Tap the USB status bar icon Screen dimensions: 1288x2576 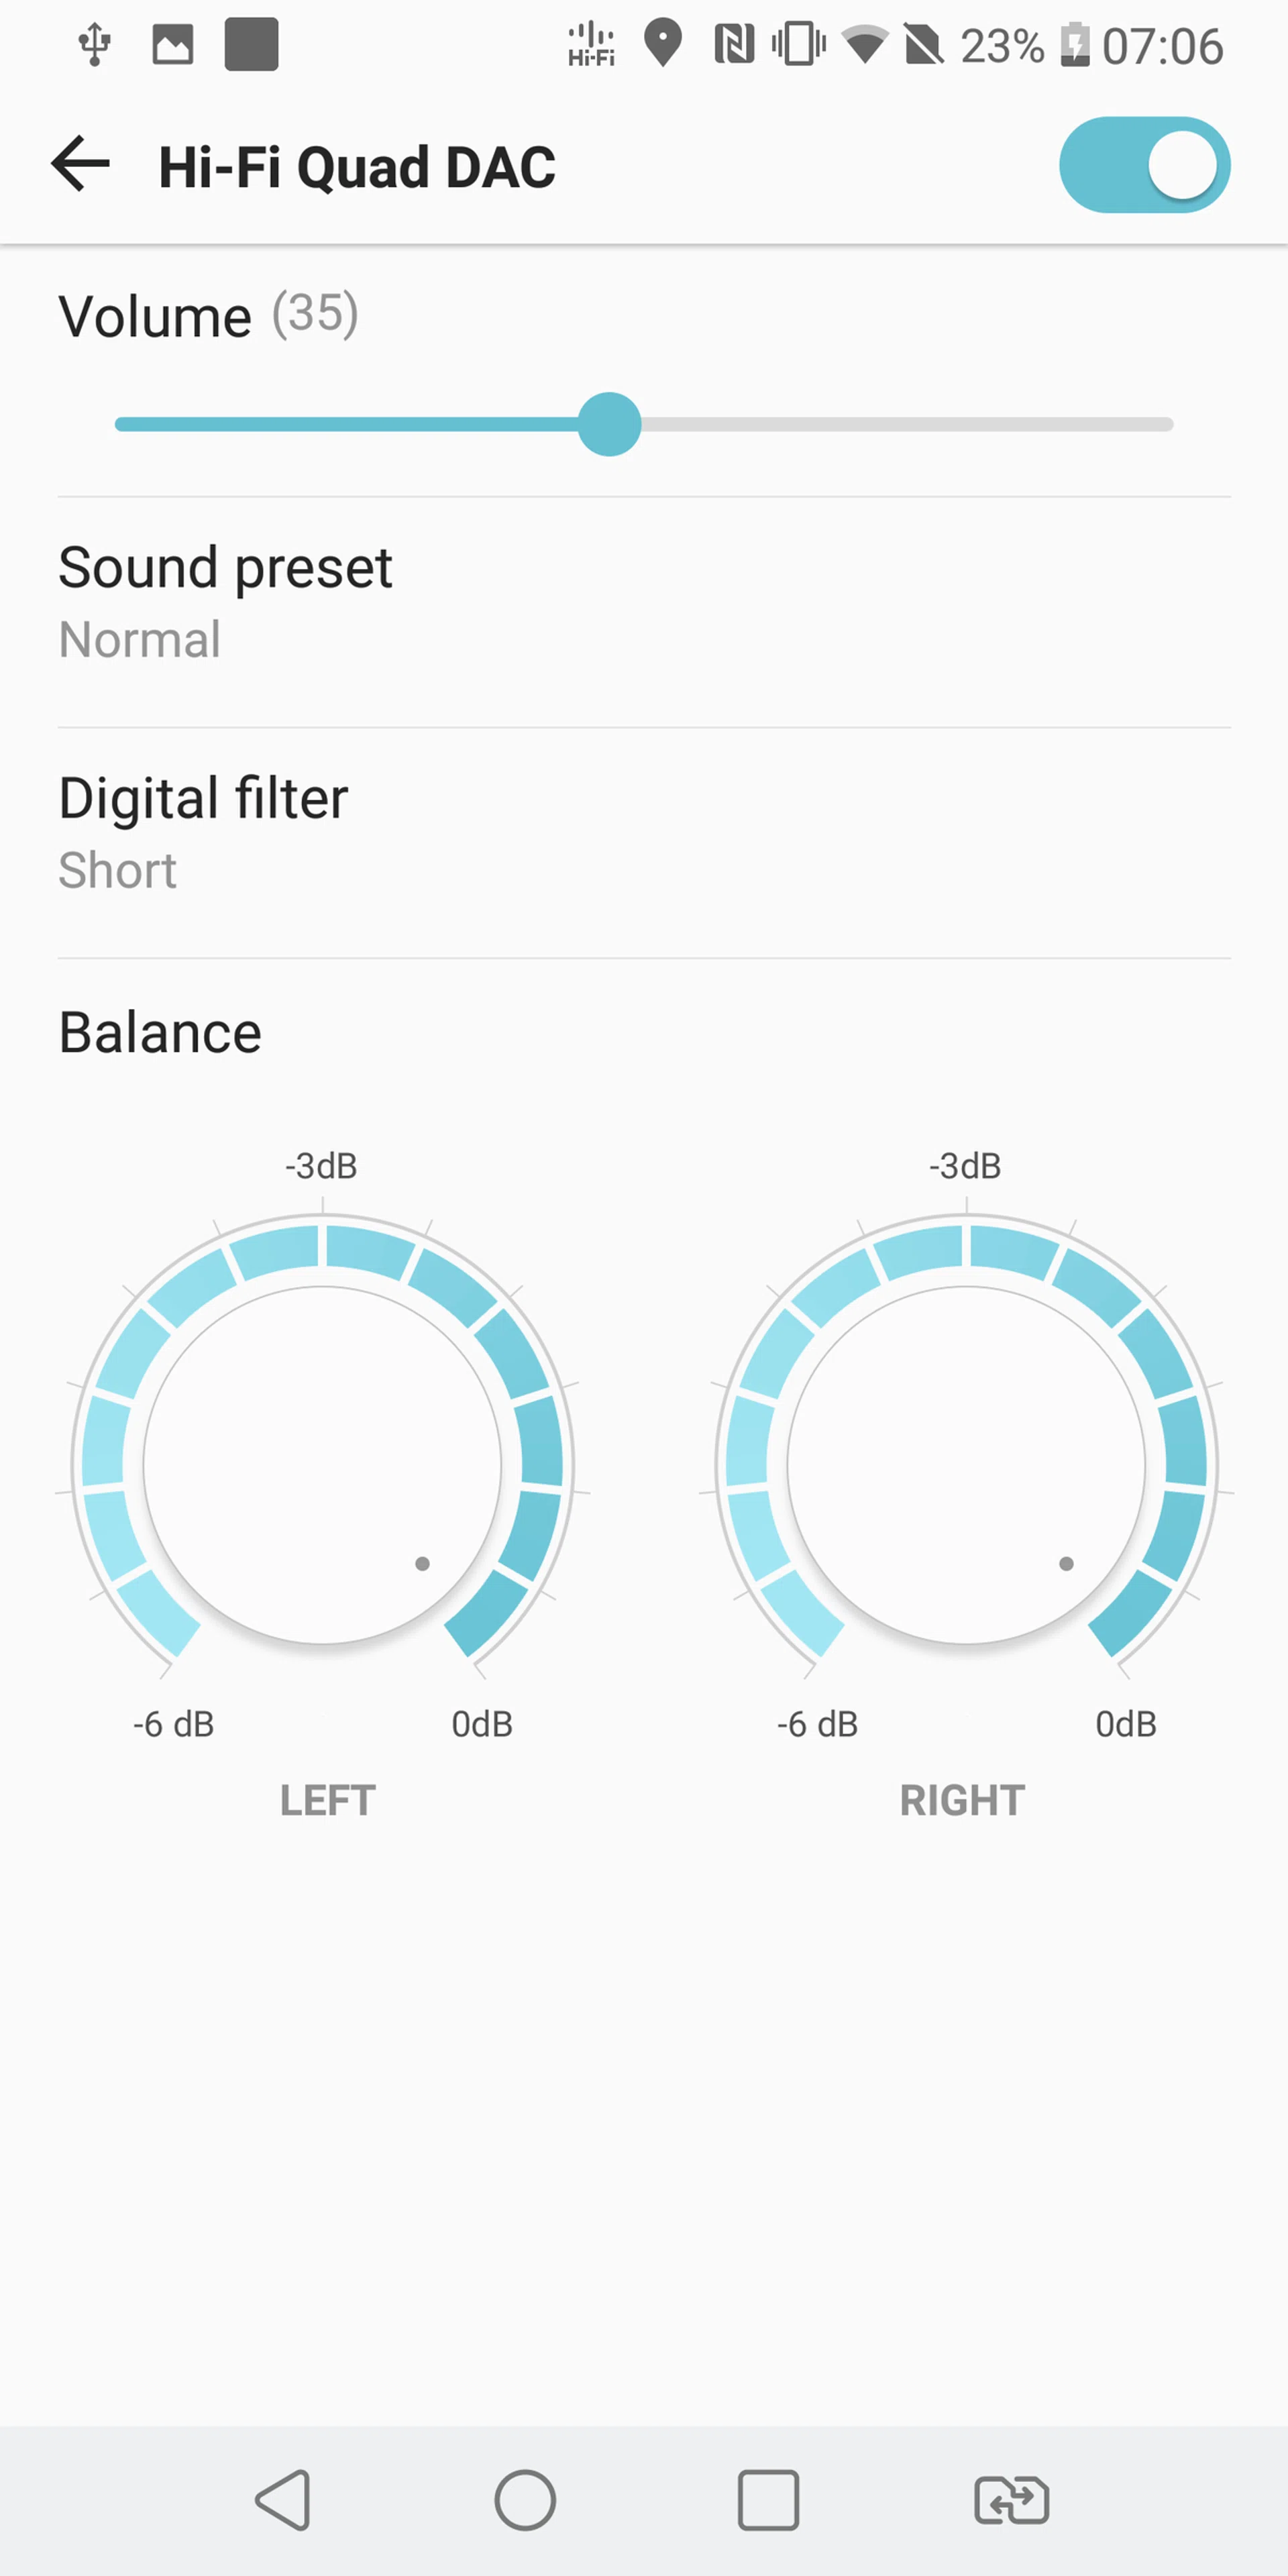point(95,45)
